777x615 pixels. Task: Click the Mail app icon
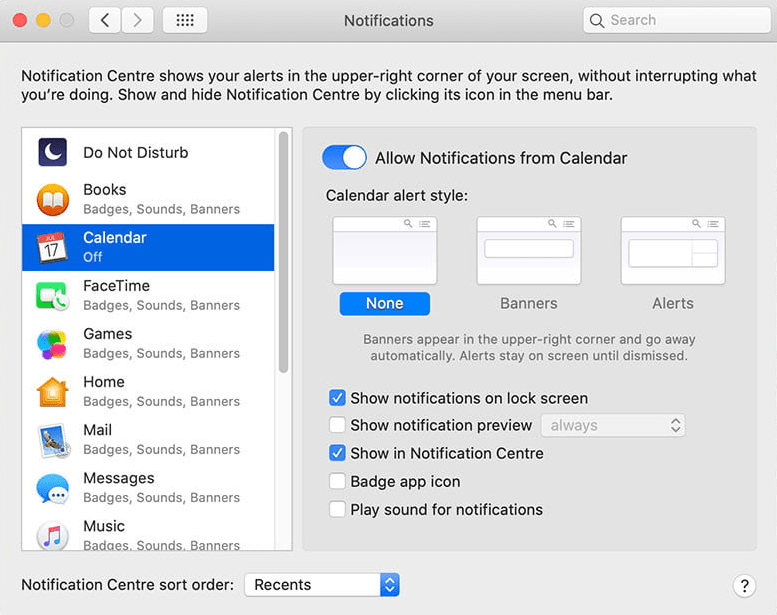[53, 440]
